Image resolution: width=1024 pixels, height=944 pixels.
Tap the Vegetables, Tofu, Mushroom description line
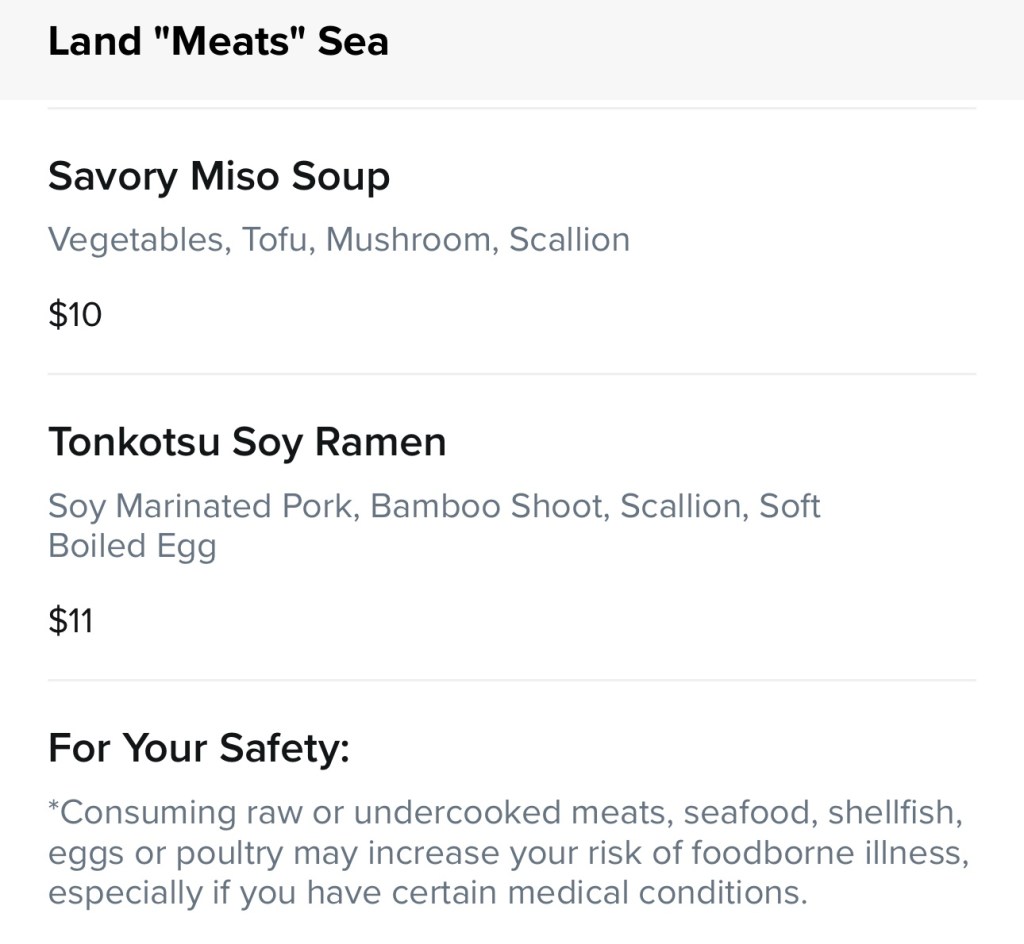pyautogui.click(x=339, y=240)
